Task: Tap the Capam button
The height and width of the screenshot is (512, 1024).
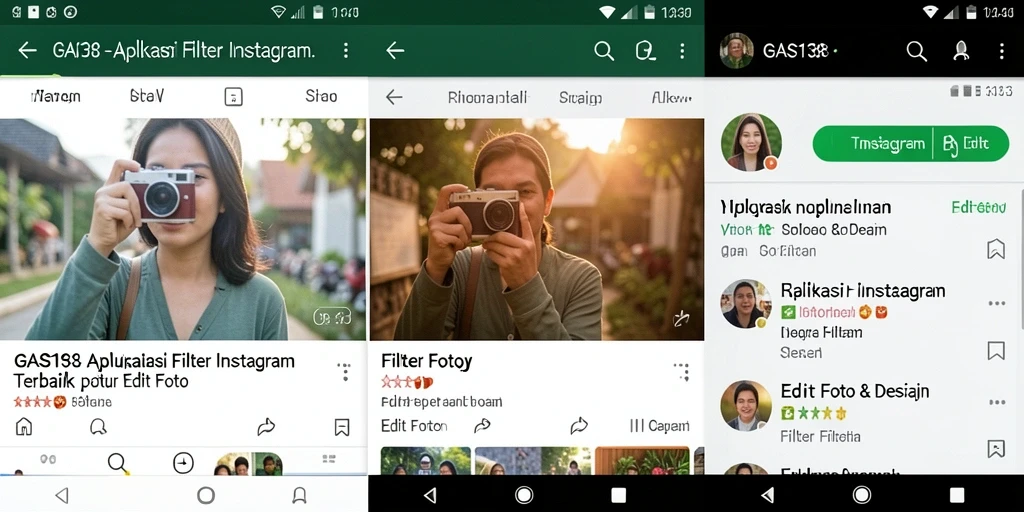Action: click(x=660, y=426)
